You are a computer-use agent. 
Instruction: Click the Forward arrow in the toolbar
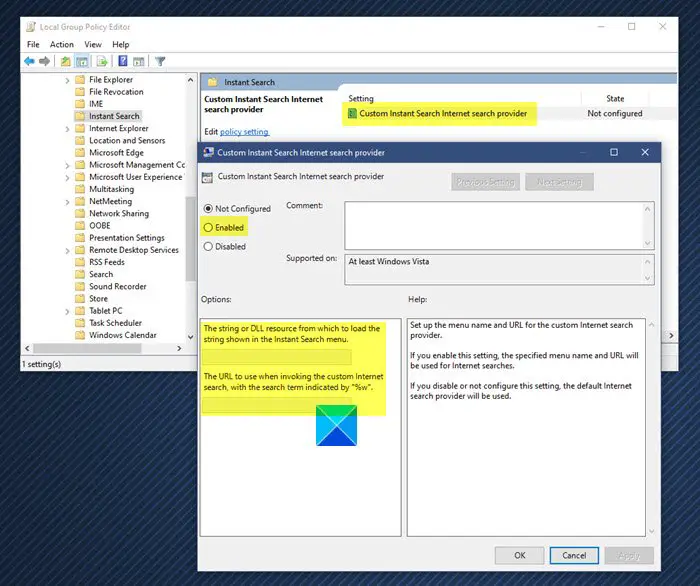[x=44, y=61]
